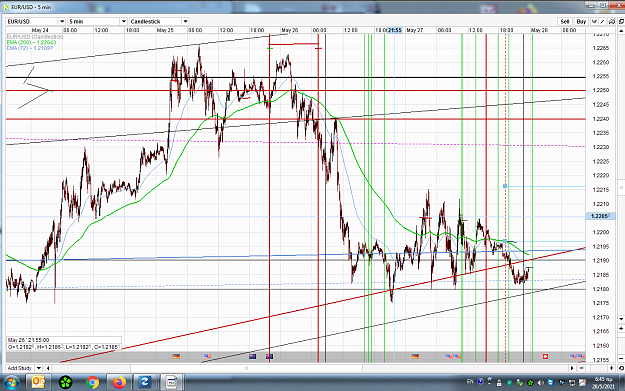
Task: Click the 1.2250 price axis label
Action: (601, 90)
